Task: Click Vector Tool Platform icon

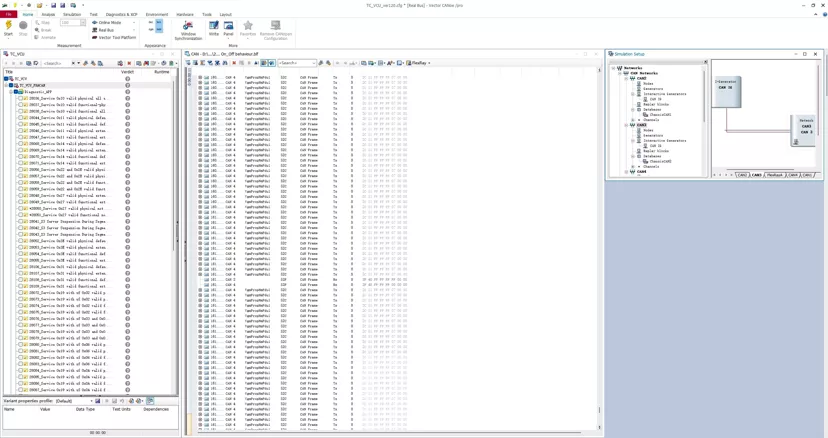Action: [114, 38]
